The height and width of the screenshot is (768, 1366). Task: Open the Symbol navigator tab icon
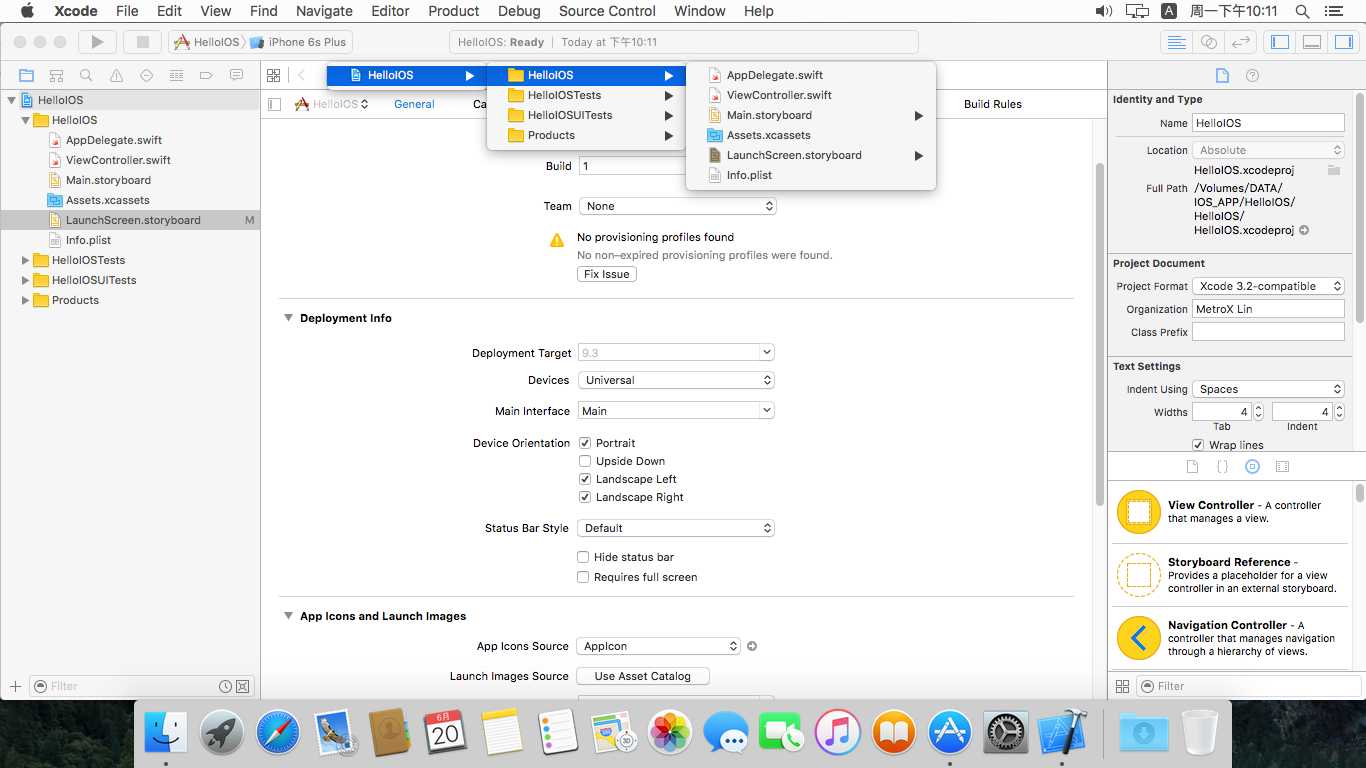(56, 75)
